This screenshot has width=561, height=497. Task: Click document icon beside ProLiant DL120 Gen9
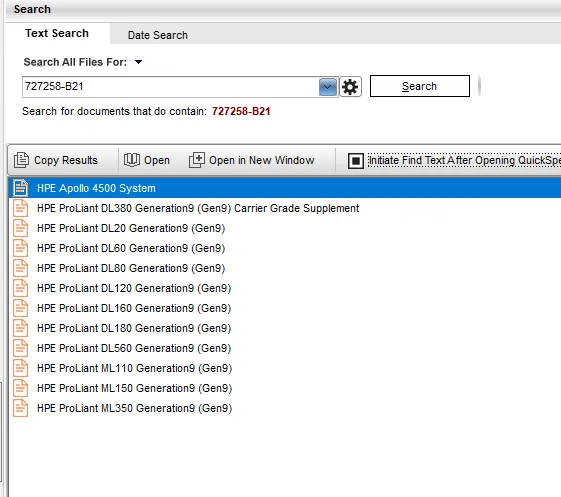click(x=20, y=288)
